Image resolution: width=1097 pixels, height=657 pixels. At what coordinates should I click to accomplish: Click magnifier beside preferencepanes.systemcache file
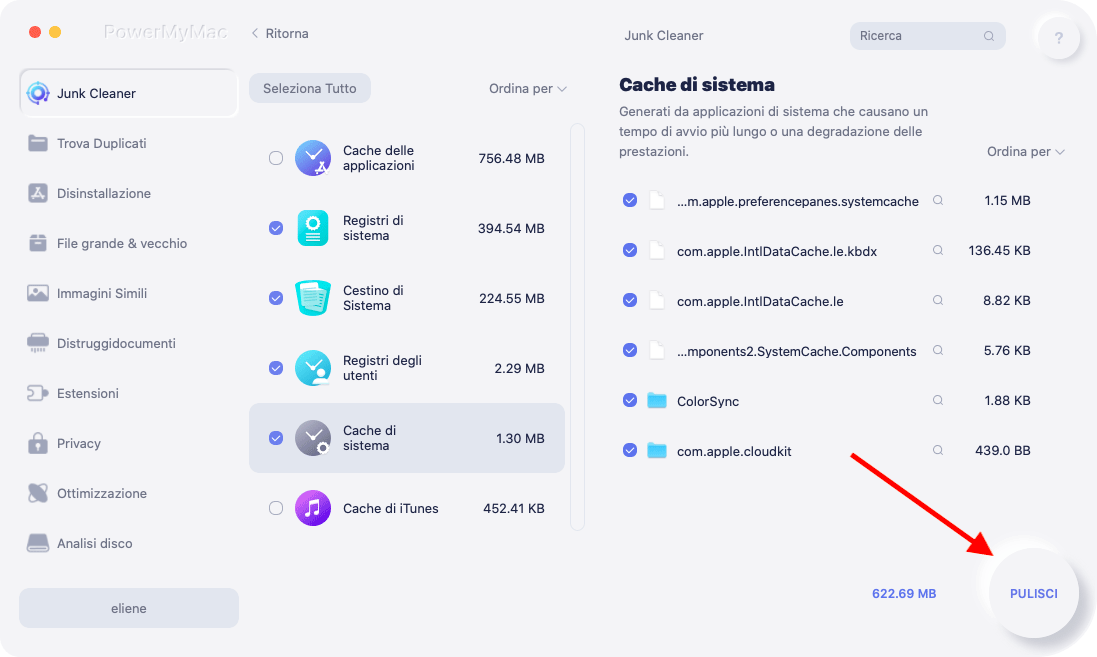point(937,200)
